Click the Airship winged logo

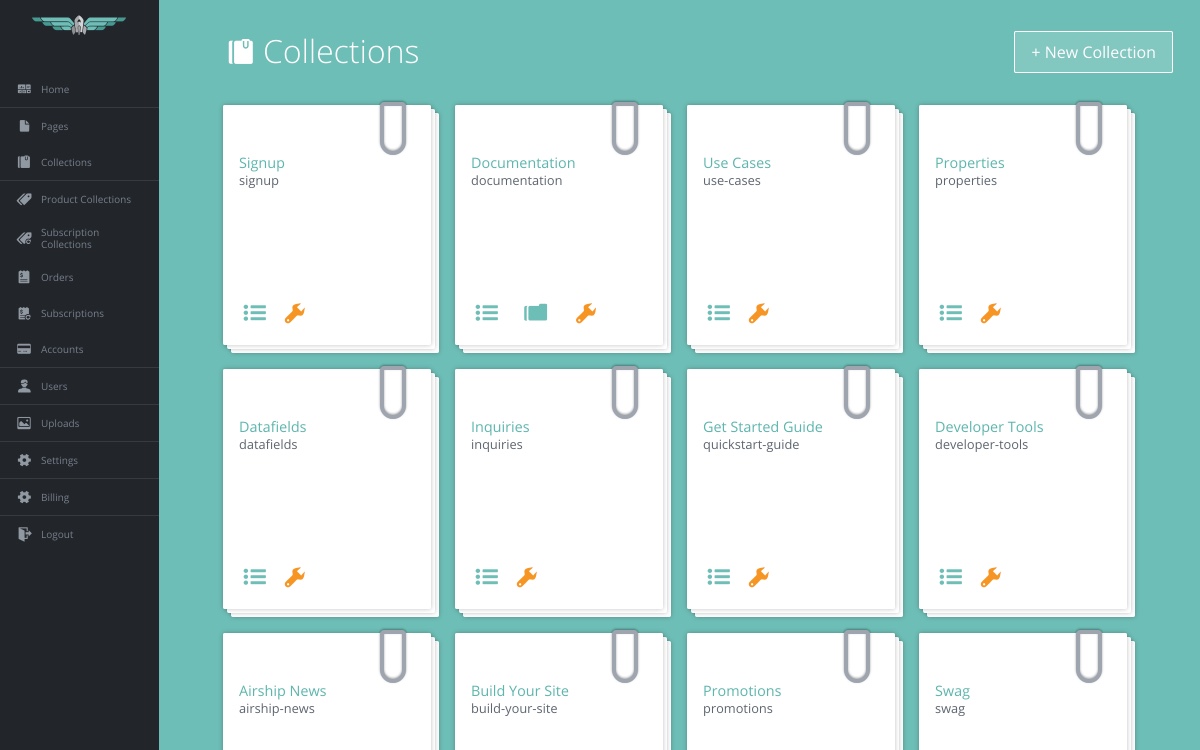click(79, 24)
